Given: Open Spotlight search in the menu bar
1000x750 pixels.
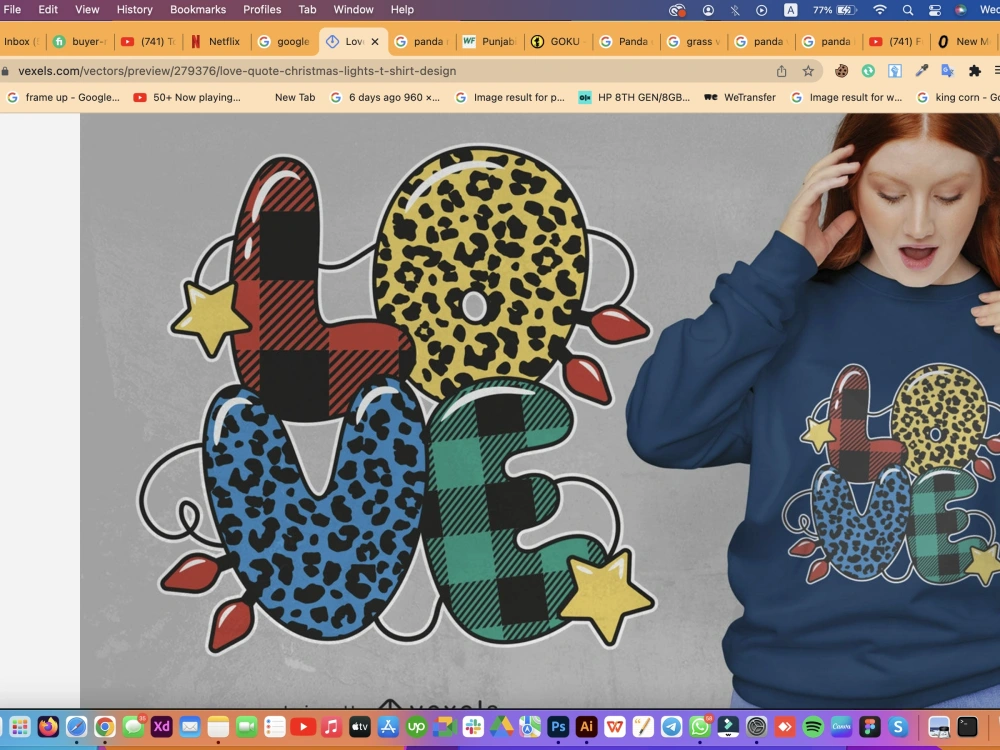Looking at the screenshot, I should click(x=908, y=10).
